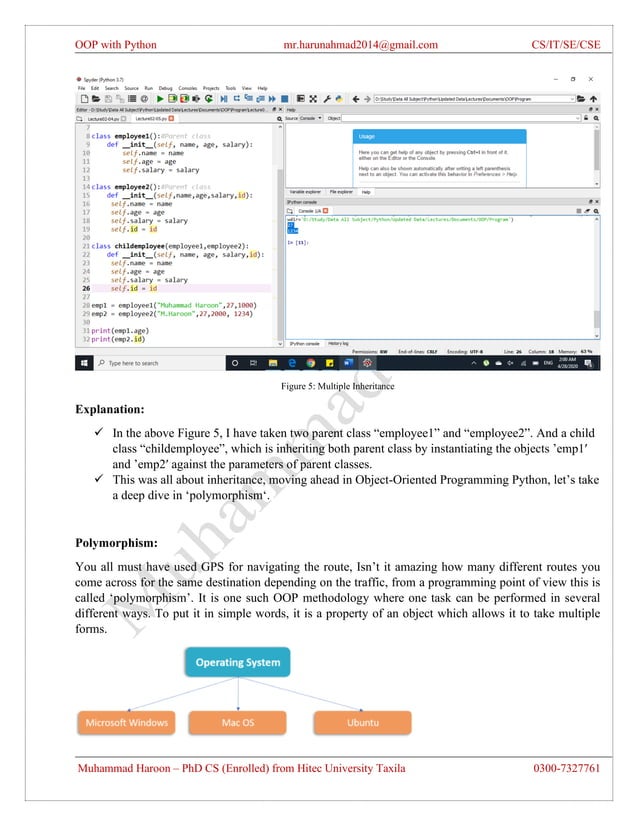Click the blue Stop debugging square
The height and width of the screenshot is (826, 638).
pos(284,99)
